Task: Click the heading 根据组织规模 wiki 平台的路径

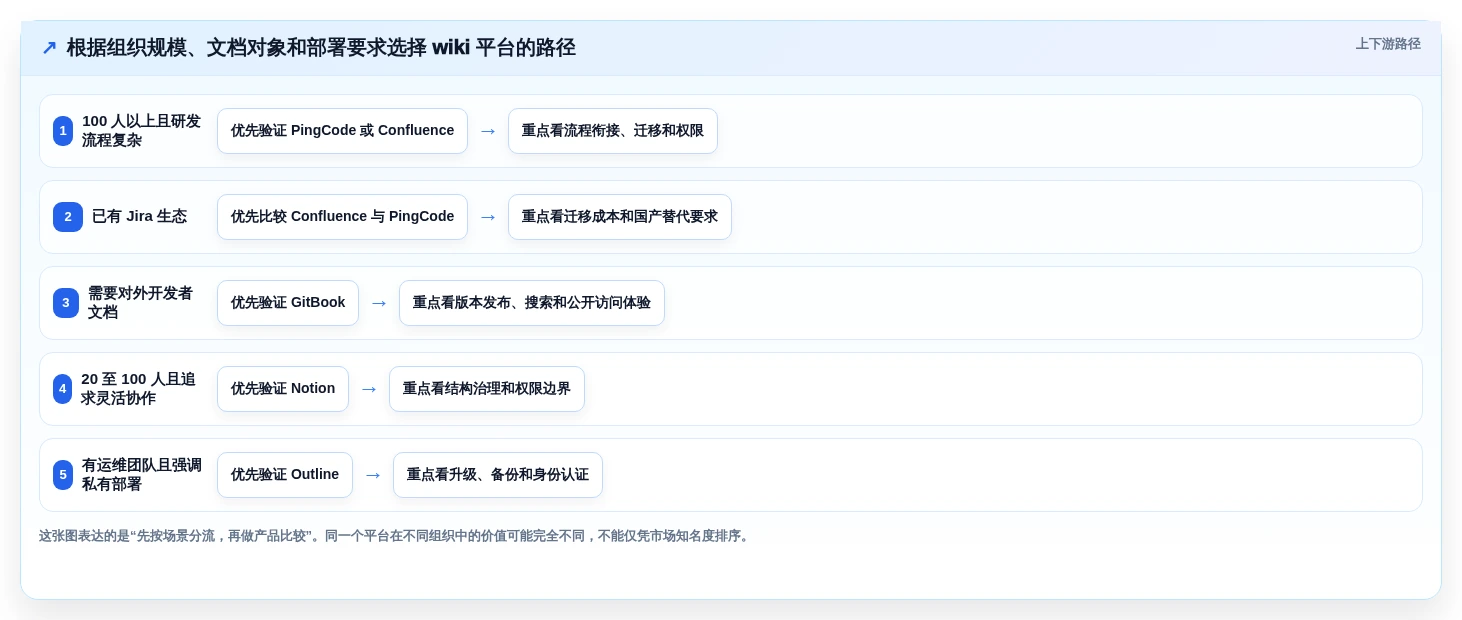Action: [x=321, y=48]
